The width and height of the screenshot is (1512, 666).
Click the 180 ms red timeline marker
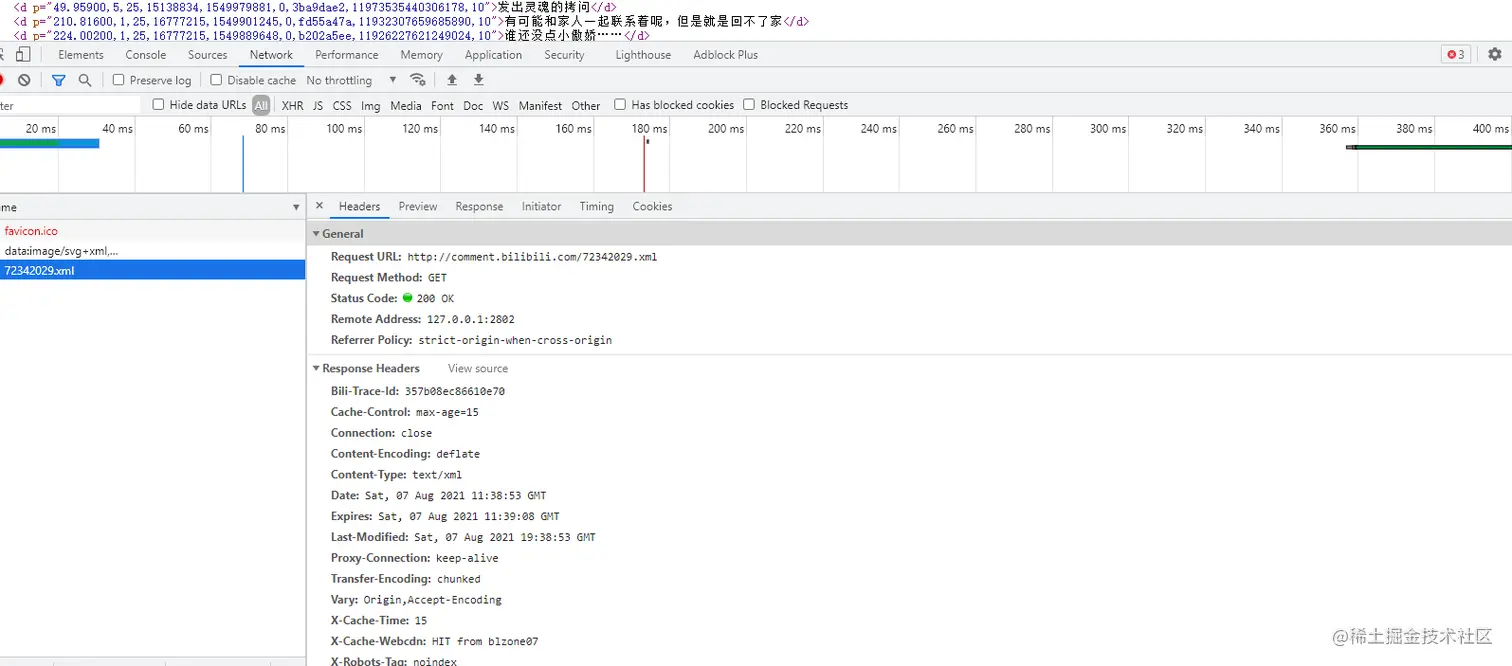pyautogui.click(x=644, y=164)
